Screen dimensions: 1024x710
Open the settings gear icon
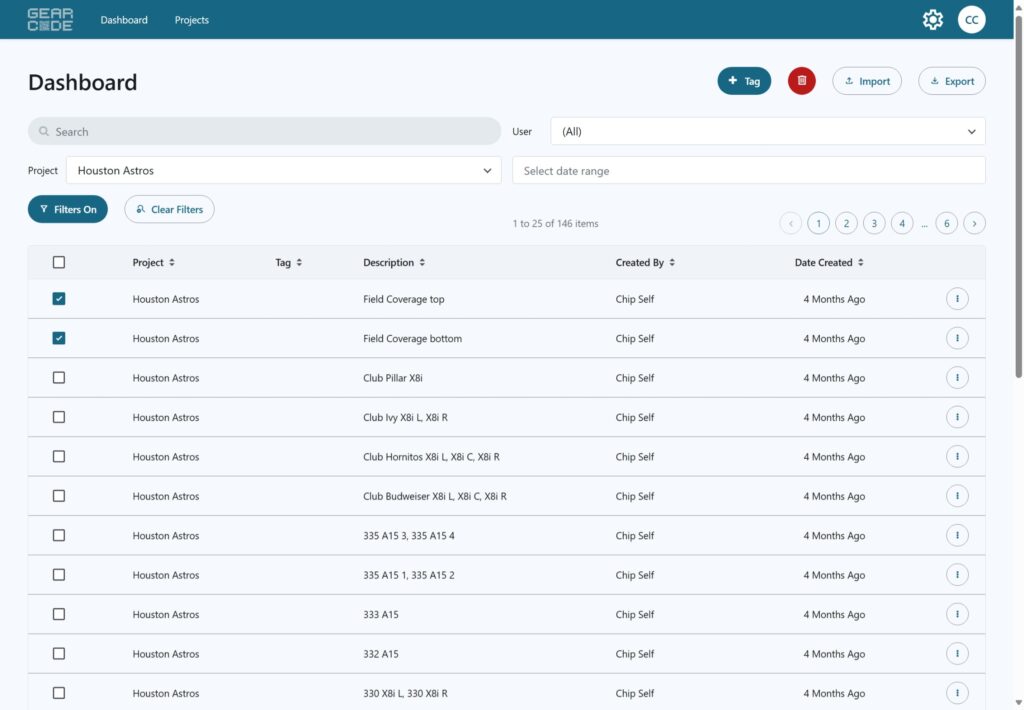coord(933,20)
